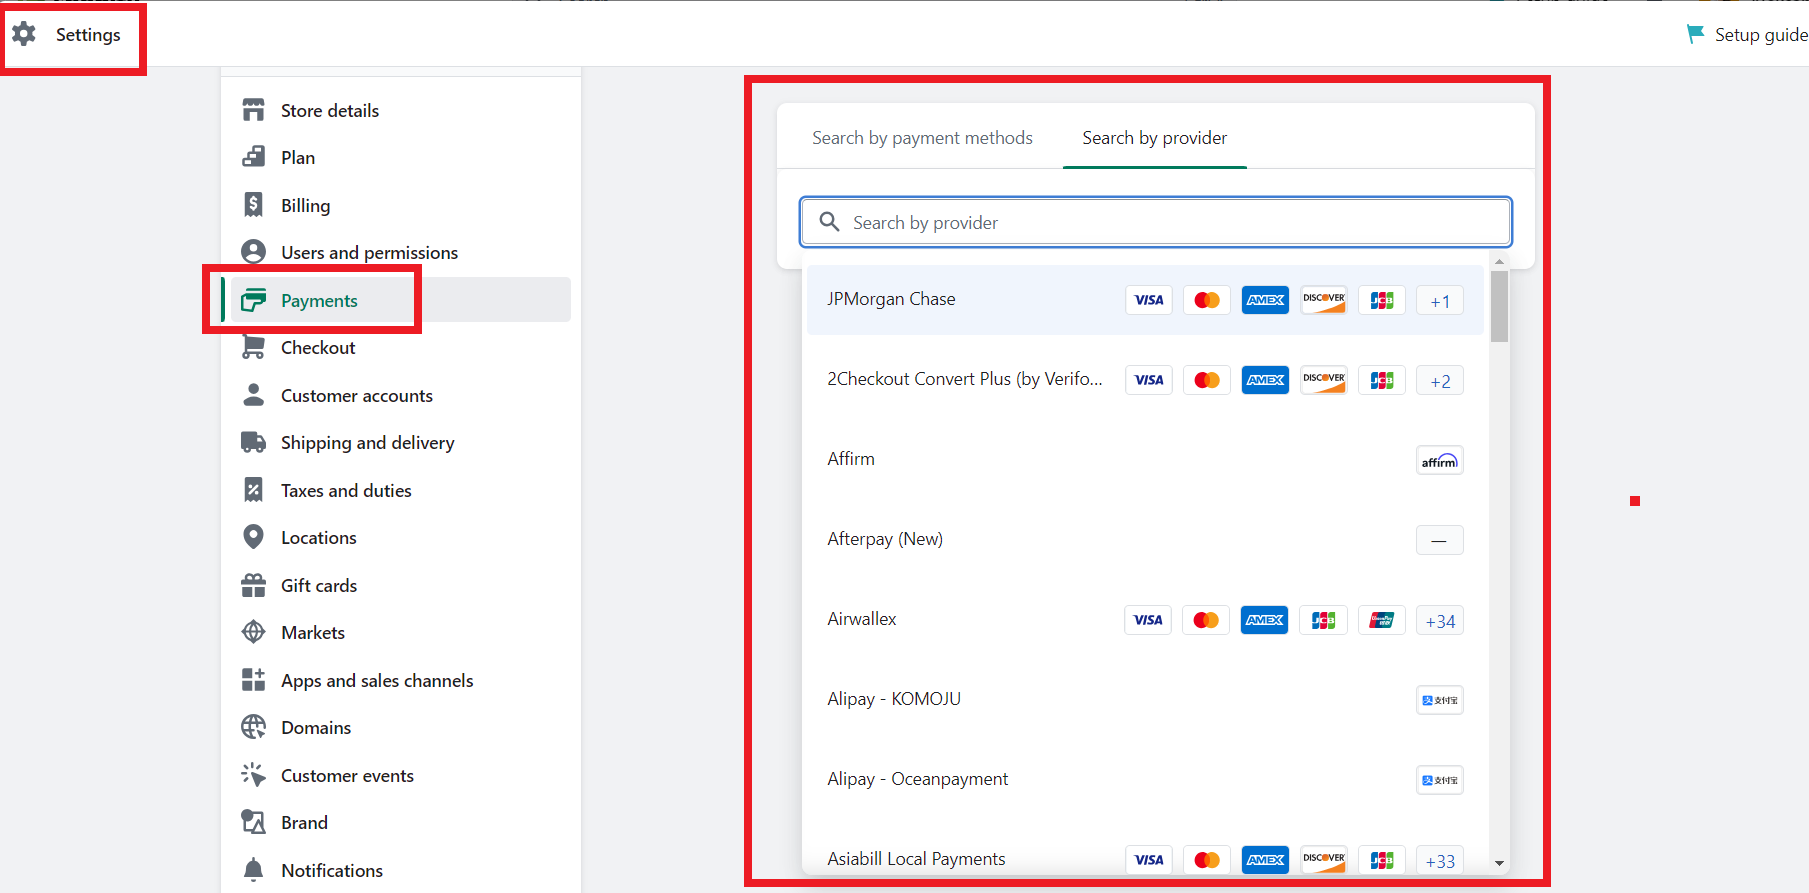The width and height of the screenshot is (1809, 893).
Task: Click the Checkout cart icon
Action: point(254,347)
